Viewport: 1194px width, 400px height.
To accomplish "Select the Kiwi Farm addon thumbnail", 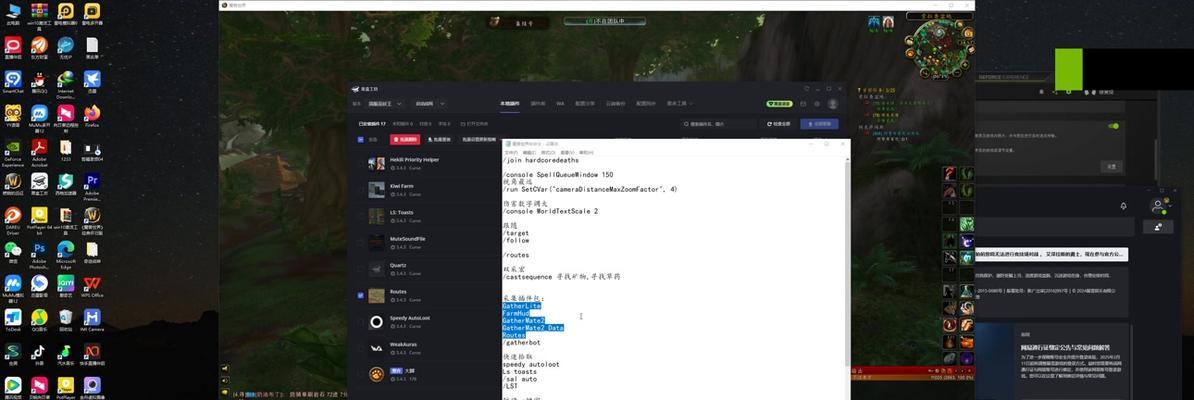I will tap(376, 190).
